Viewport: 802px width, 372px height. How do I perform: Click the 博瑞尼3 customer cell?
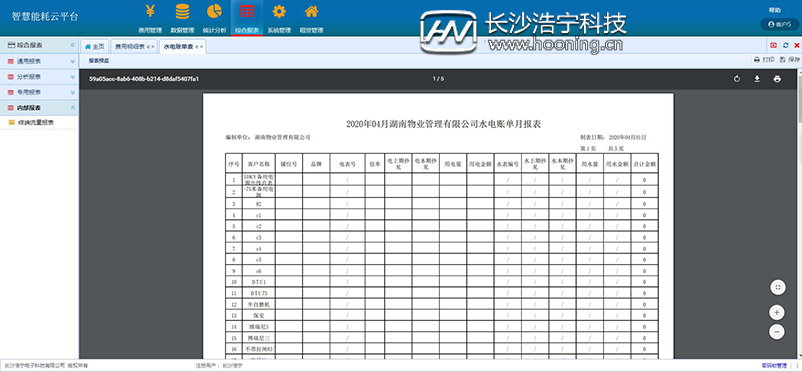coord(258,326)
